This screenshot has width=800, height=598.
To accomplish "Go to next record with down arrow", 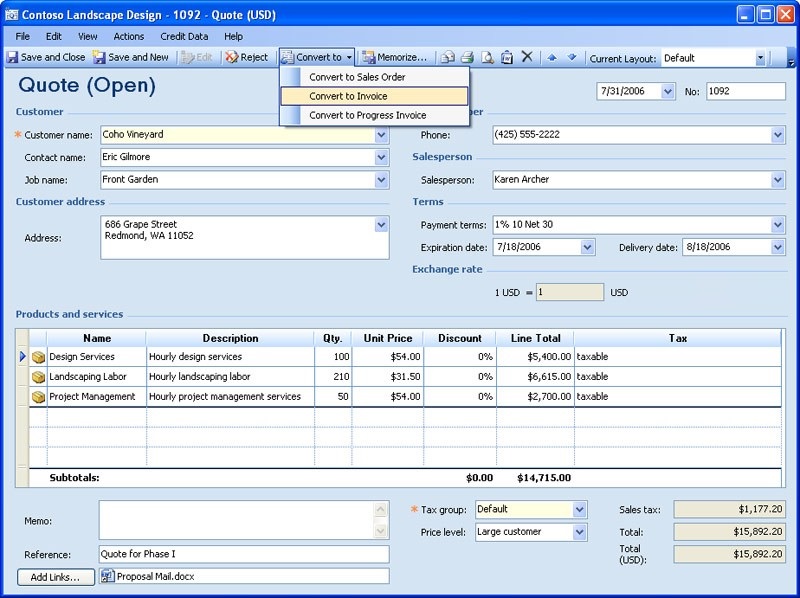I will [572, 57].
